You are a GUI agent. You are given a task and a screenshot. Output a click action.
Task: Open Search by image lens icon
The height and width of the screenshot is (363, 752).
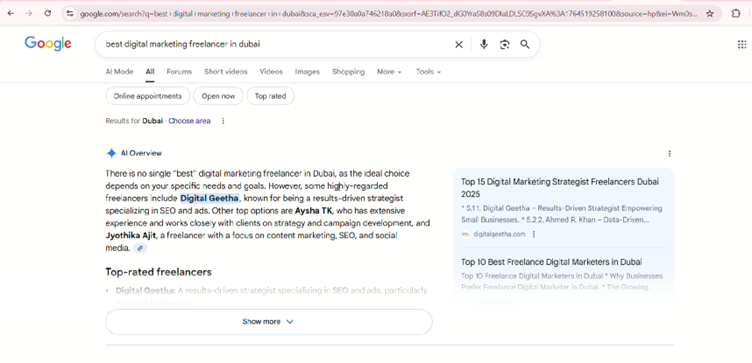(505, 45)
